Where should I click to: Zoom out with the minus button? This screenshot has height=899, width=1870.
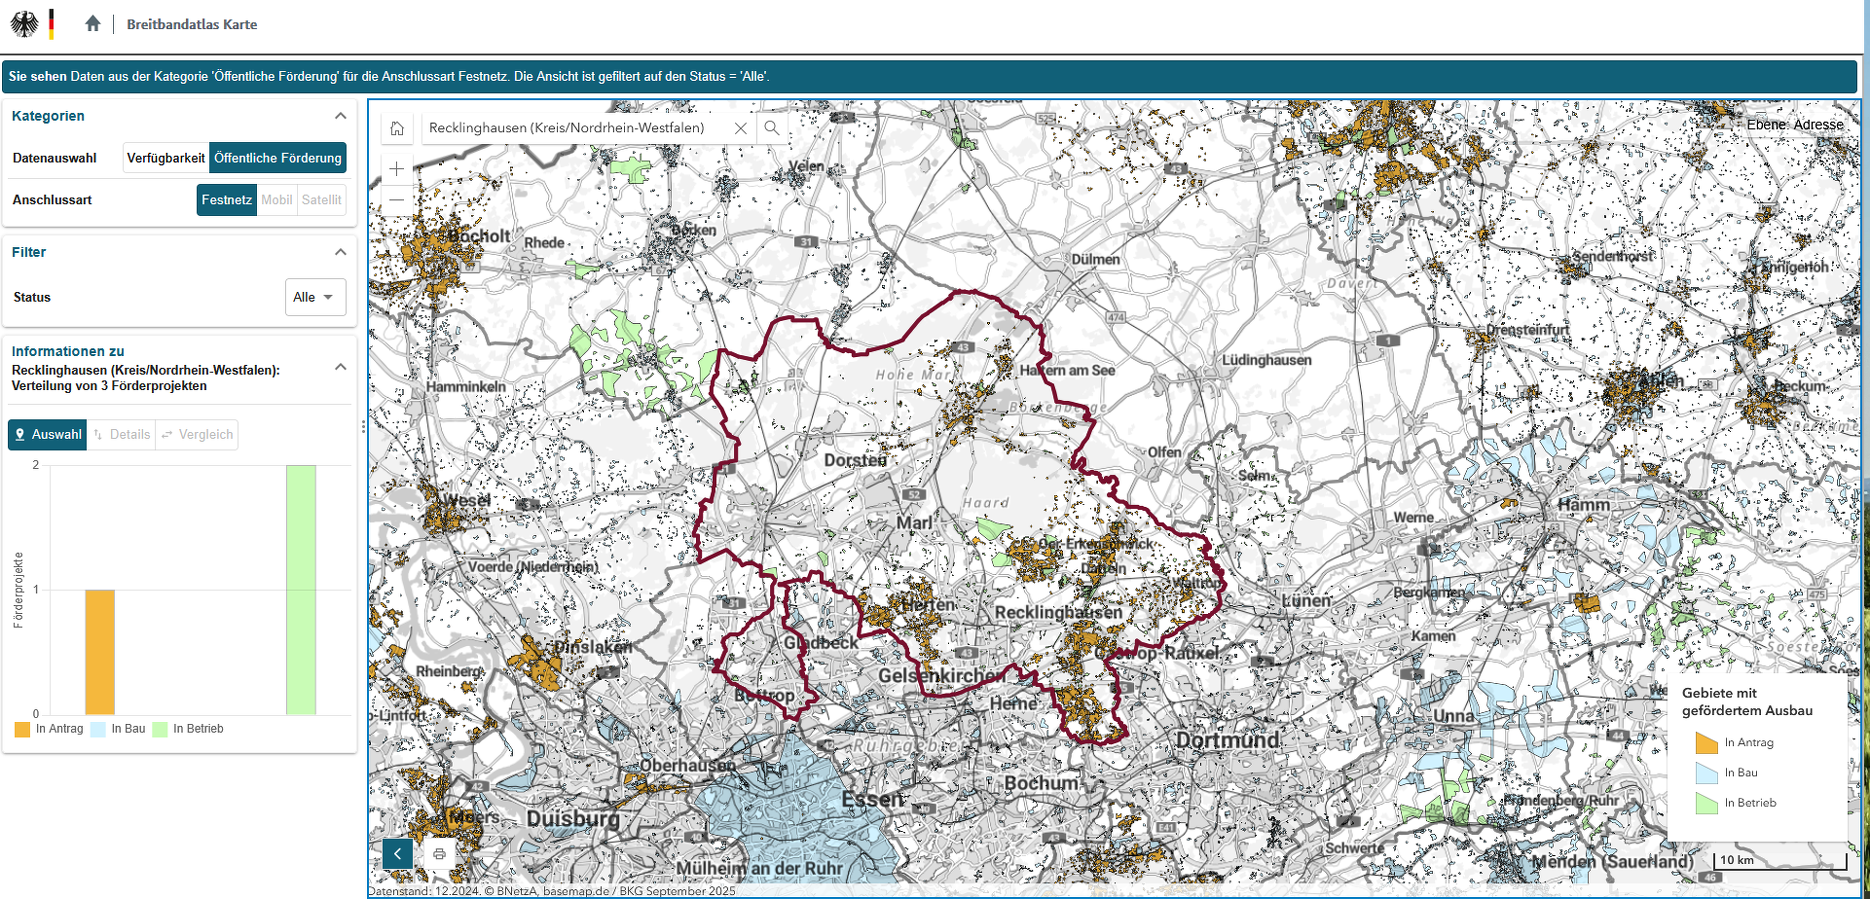(397, 200)
